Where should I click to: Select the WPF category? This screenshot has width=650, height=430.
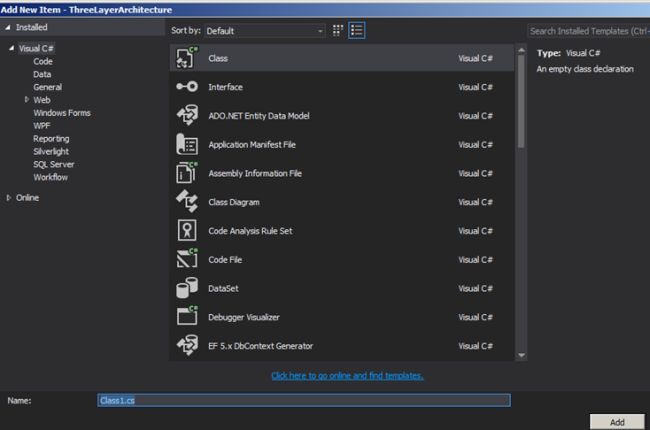click(x=41, y=126)
